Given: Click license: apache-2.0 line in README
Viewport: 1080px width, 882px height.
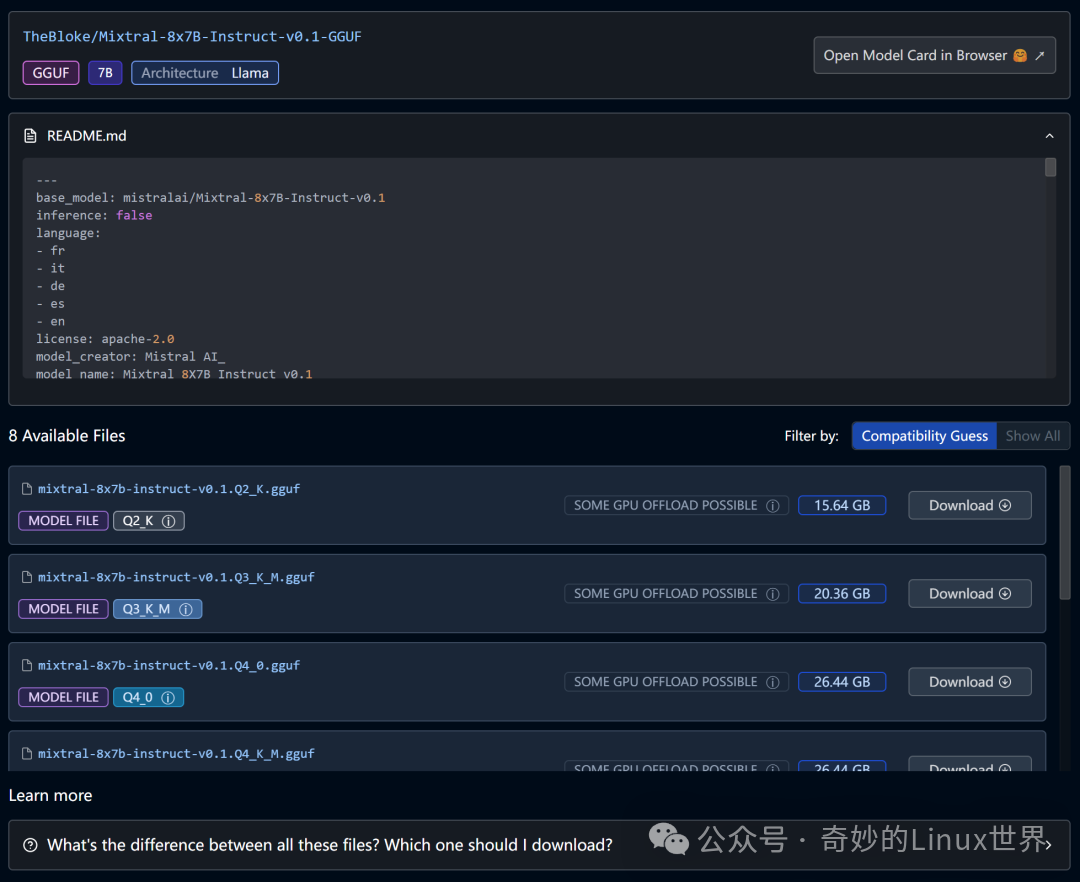Looking at the screenshot, I should tap(105, 339).
